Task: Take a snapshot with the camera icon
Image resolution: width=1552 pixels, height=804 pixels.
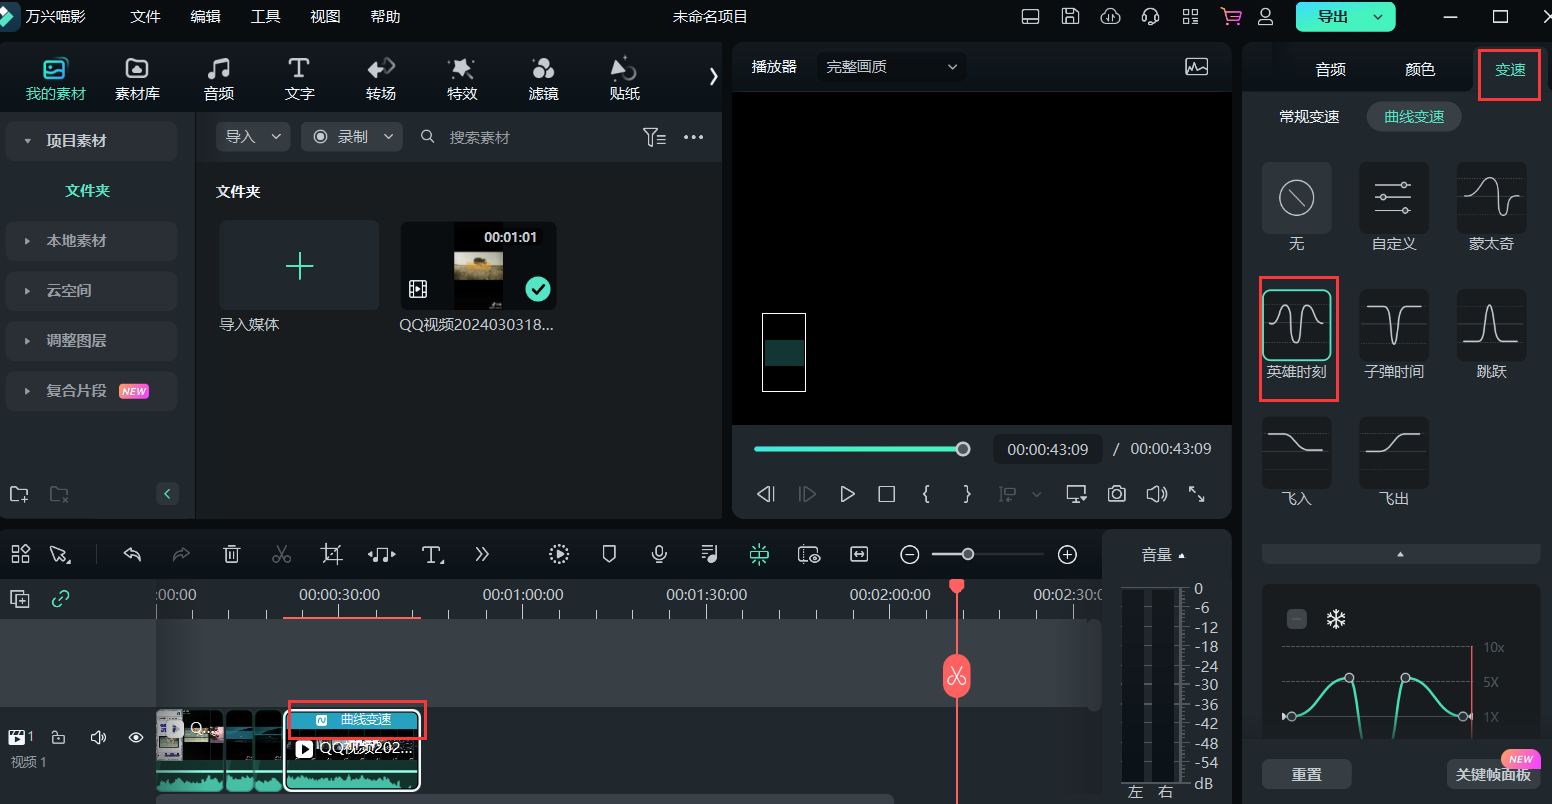Action: click(1116, 494)
